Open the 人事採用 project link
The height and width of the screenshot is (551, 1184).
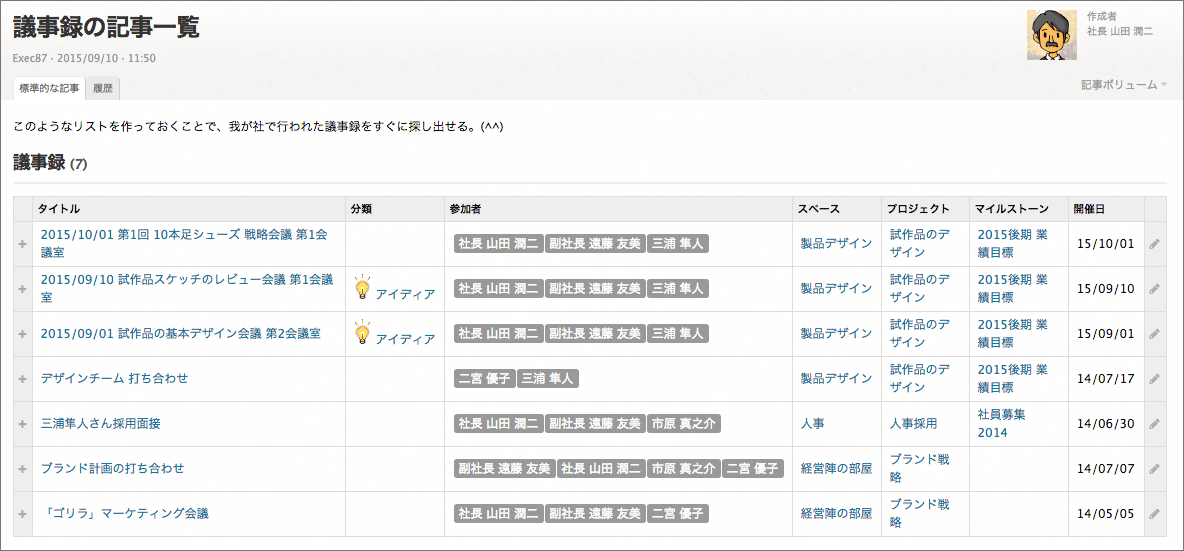pyautogui.click(x=914, y=423)
